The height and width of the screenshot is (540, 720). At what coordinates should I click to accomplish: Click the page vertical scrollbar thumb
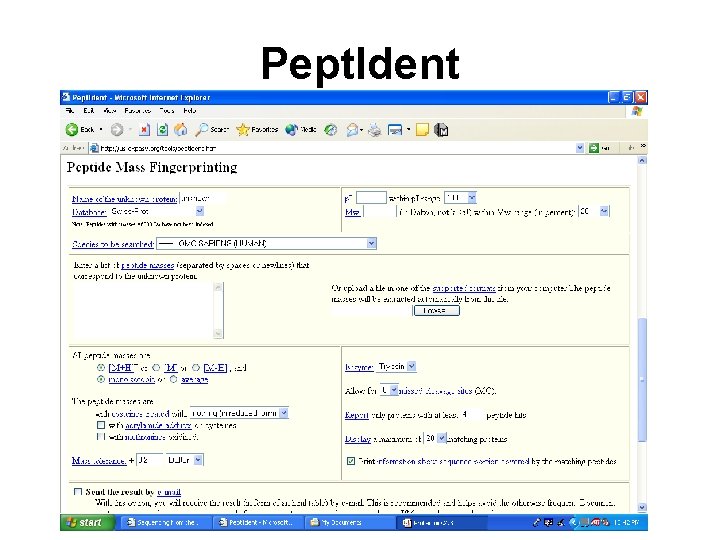tap(642, 379)
